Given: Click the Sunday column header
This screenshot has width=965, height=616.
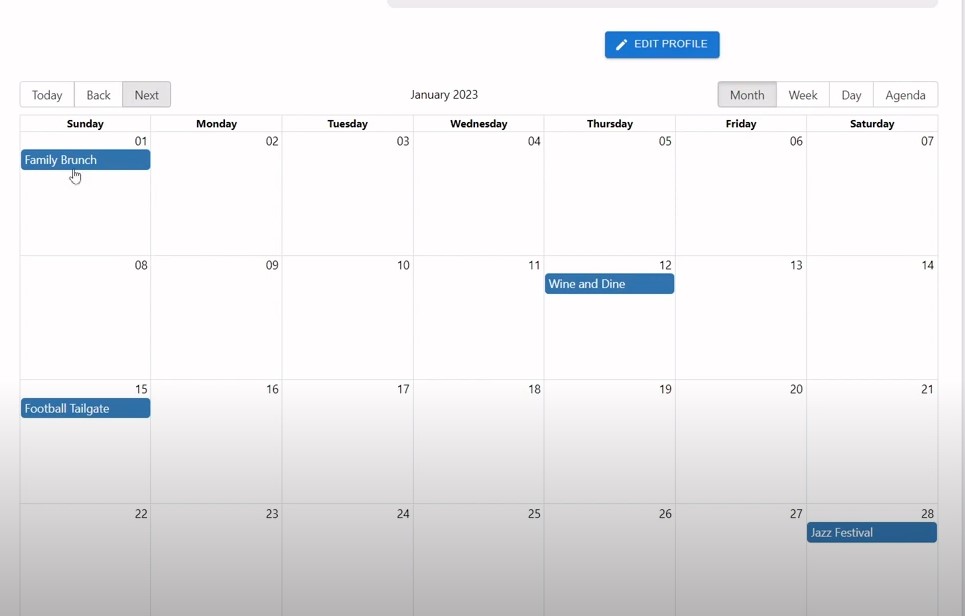Looking at the screenshot, I should (85, 123).
